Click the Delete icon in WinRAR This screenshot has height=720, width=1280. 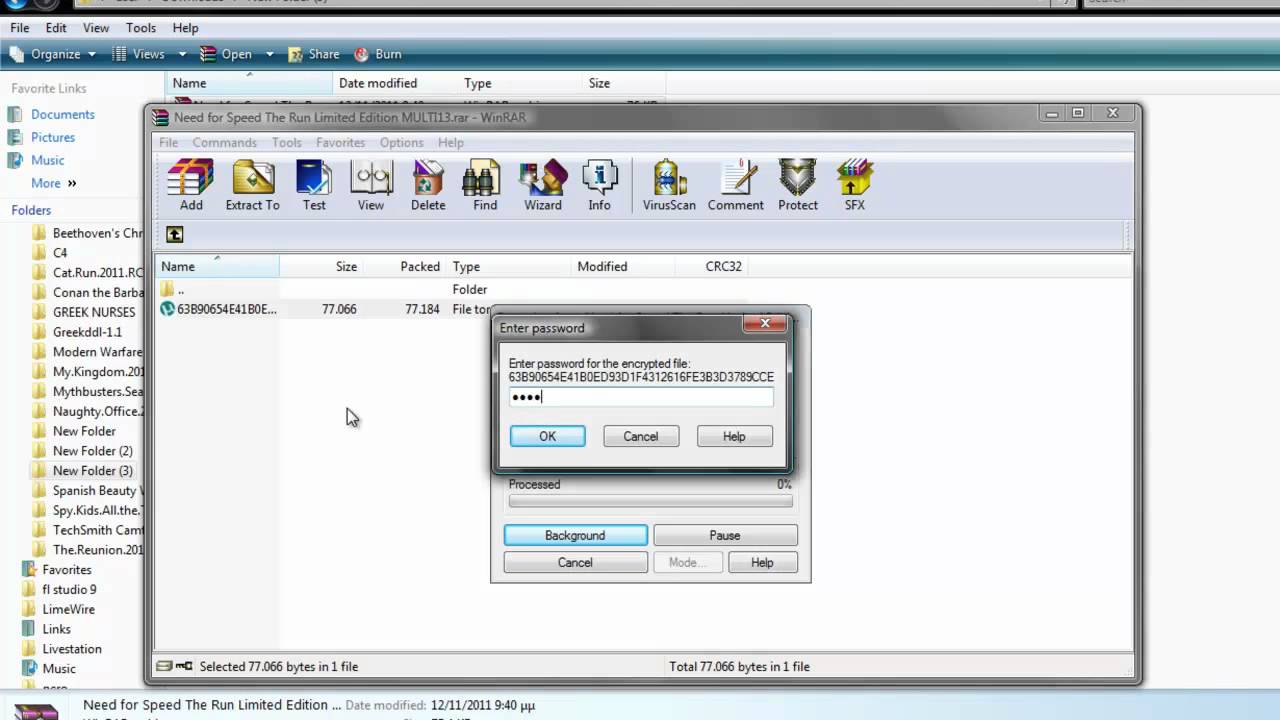click(x=428, y=186)
